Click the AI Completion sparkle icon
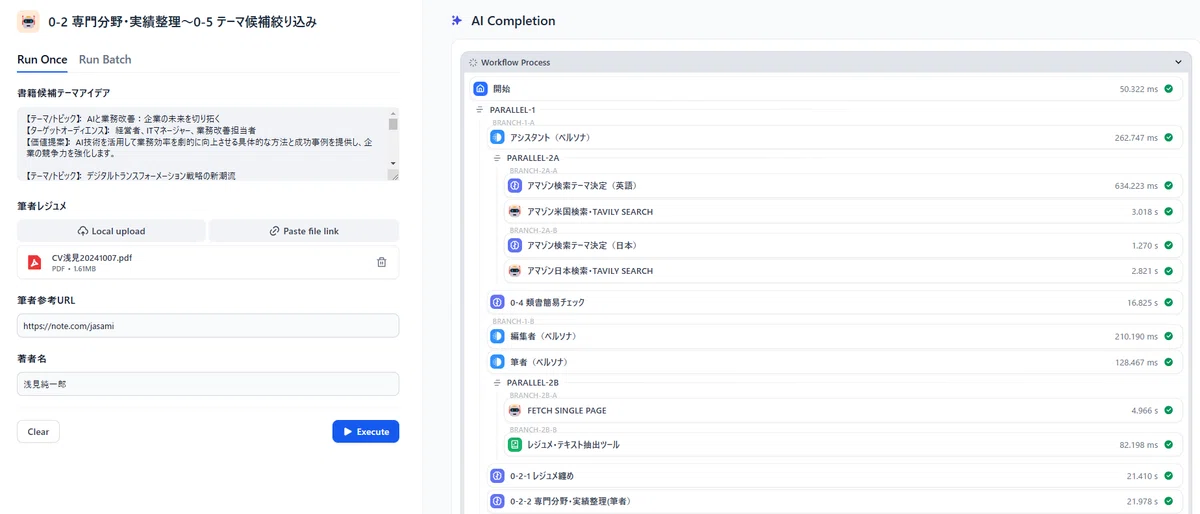The image size is (1200, 514). (x=456, y=21)
